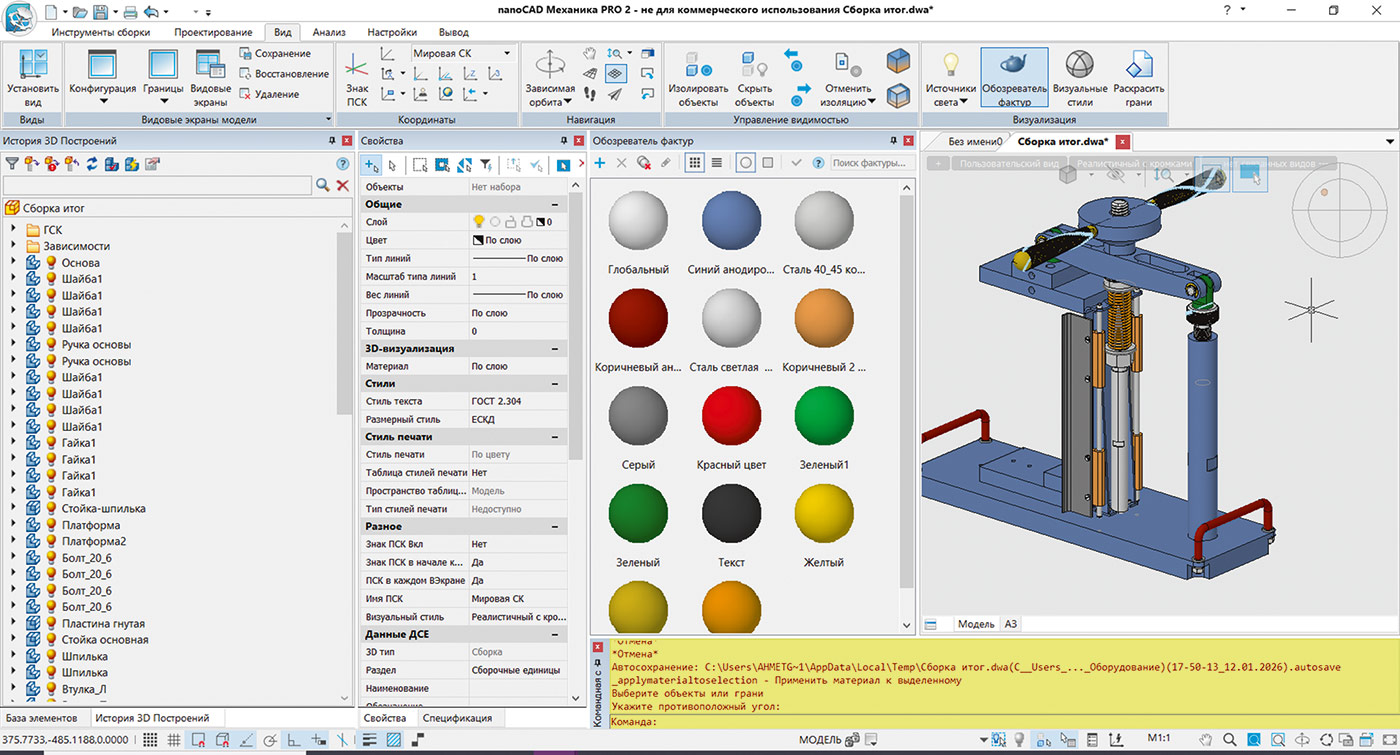This screenshot has width=1400, height=755.
Task: Click the blue help icon in Обозреватель фактур
Action: (x=818, y=163)
